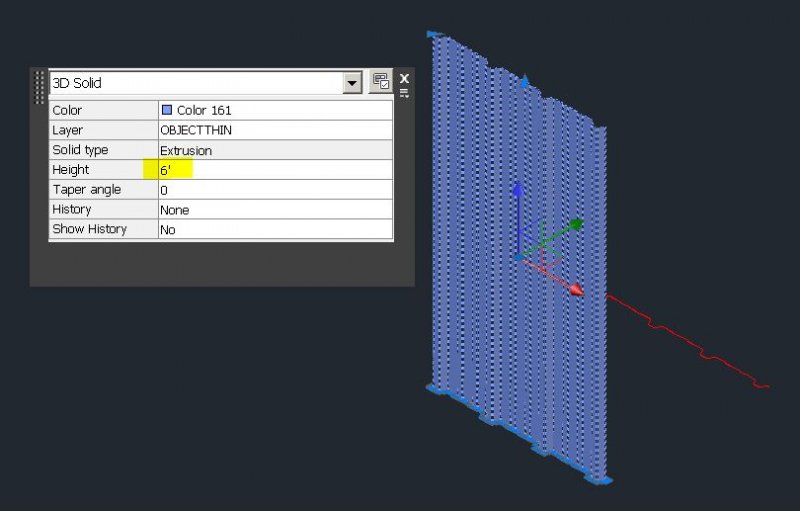Click the dotted panel grip handle
The height and width of the screenshot is (511, 800).
39,87
